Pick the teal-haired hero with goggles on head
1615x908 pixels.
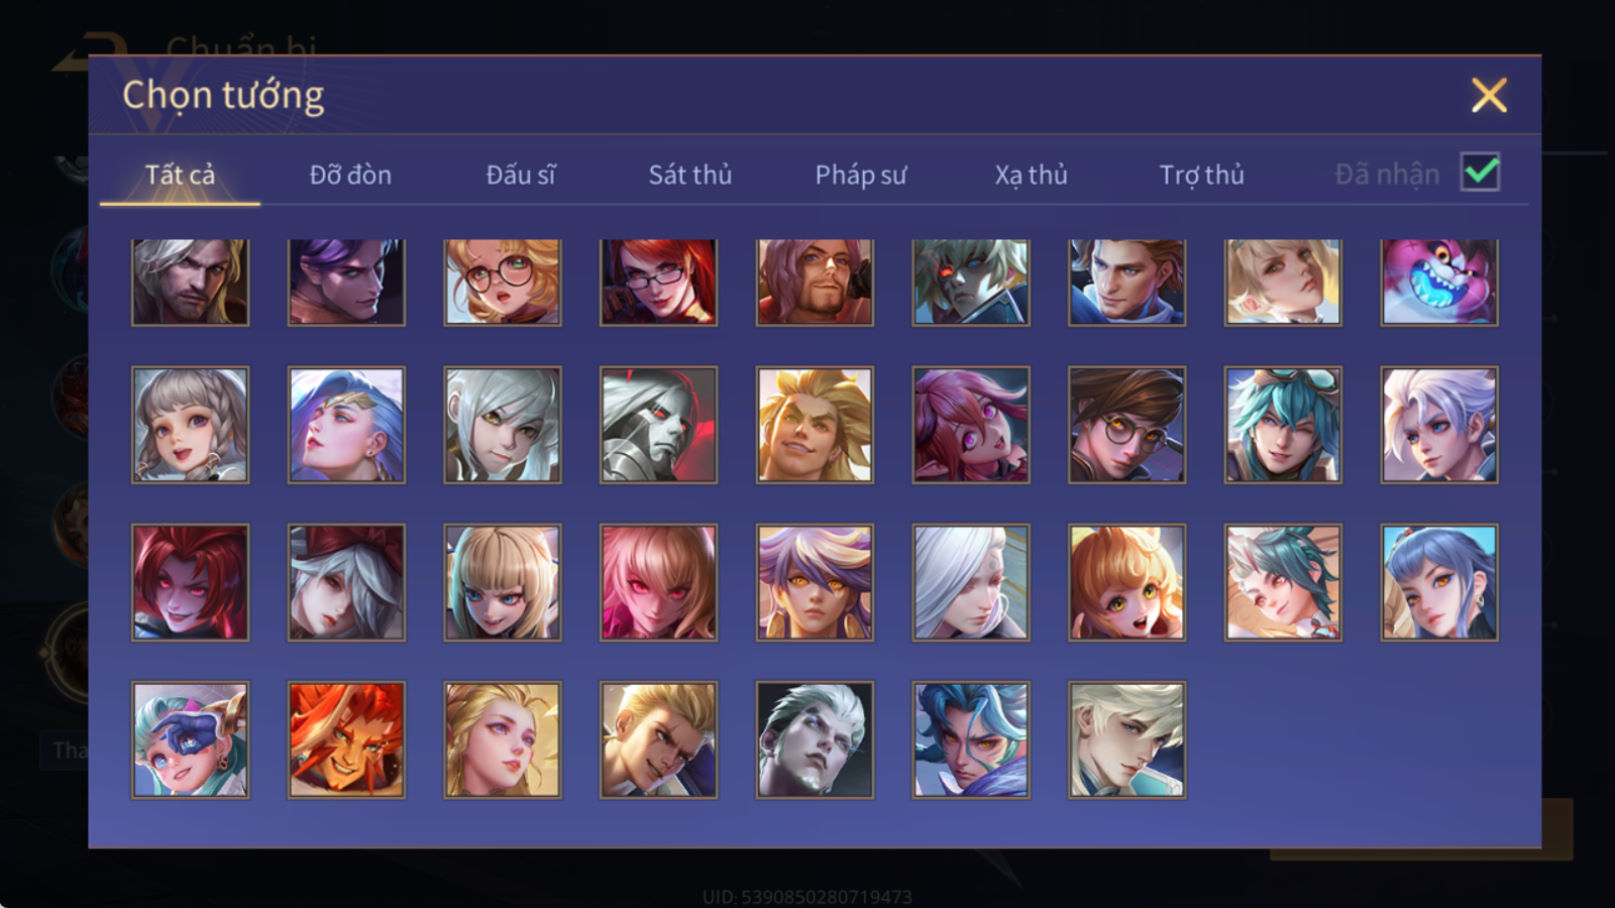point(1283,425)
